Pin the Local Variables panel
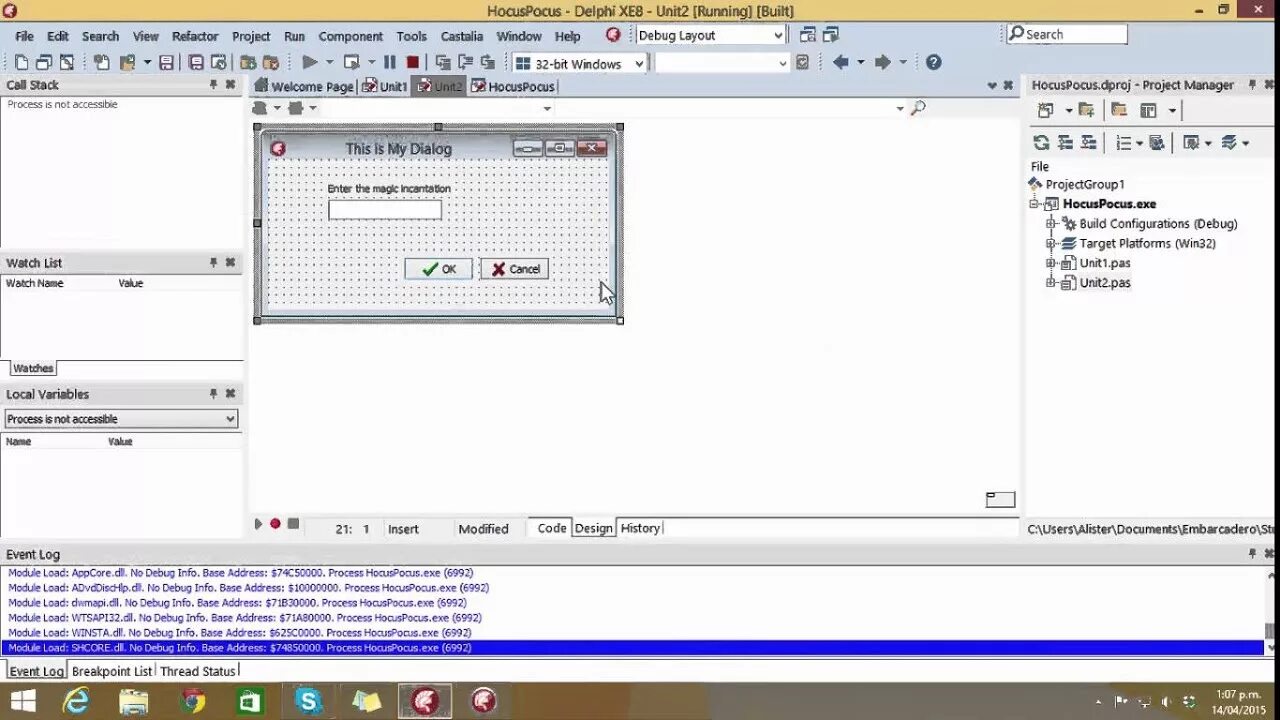1280x720 pixels. 213,394
